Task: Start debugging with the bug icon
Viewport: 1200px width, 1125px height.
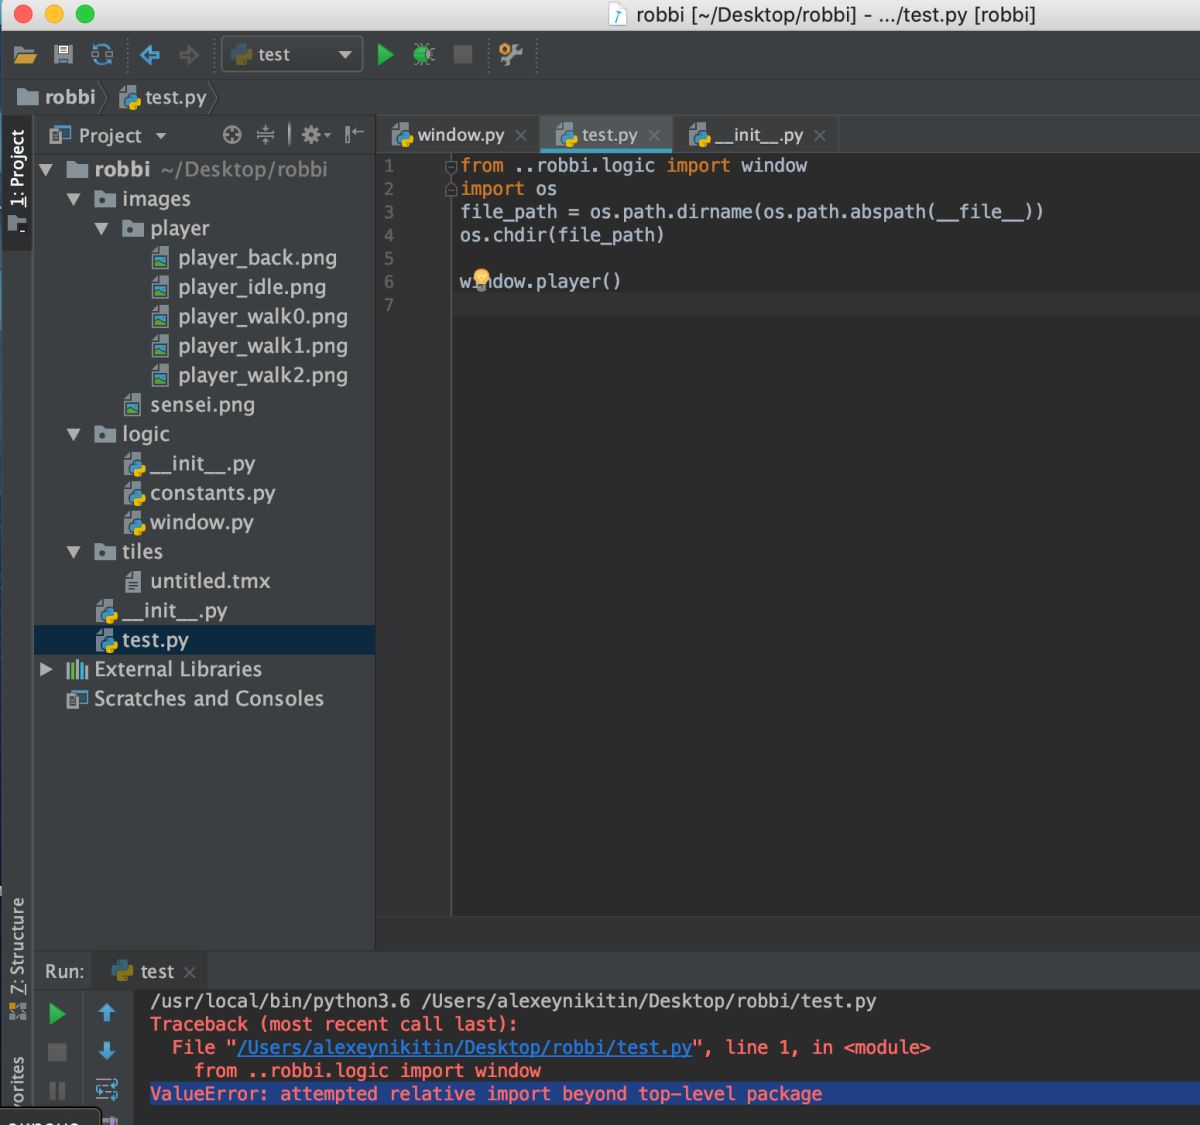Action: [424, 55]
